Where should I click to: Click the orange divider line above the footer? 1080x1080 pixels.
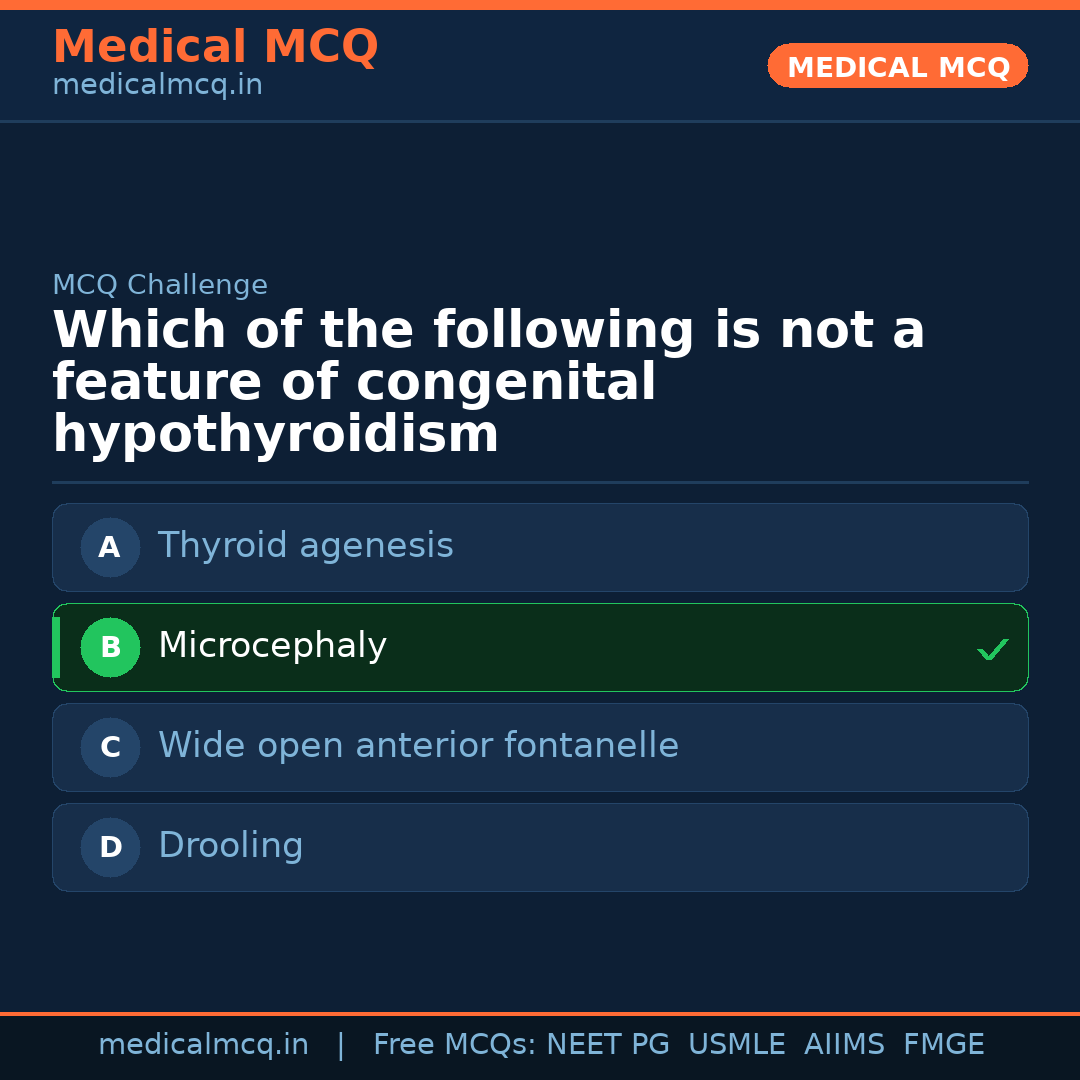(x=540, y=1011)
